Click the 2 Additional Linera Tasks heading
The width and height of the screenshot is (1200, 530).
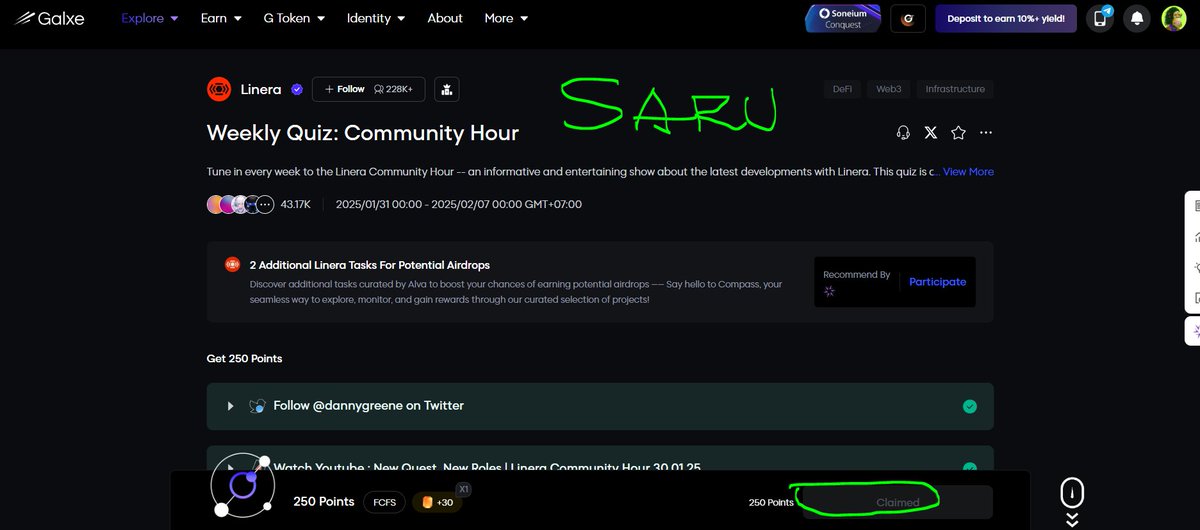tap(370, 265)
